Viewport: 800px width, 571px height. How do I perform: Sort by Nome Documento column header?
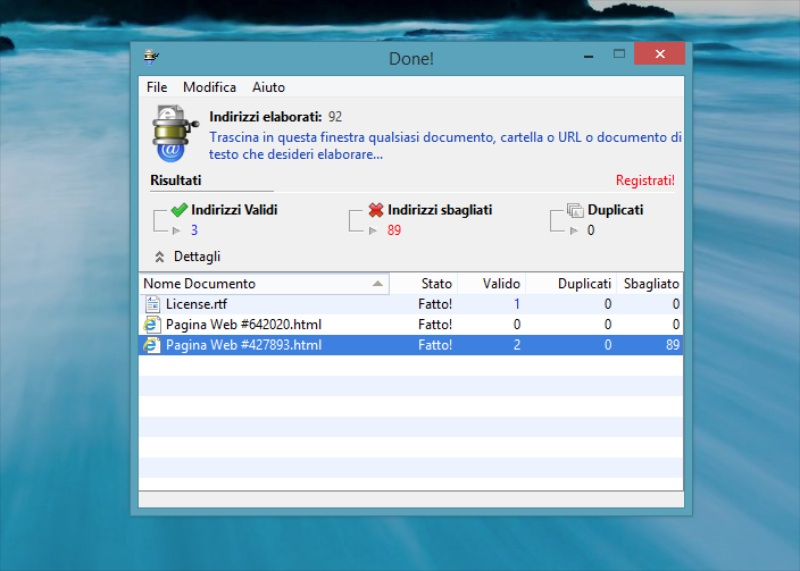pyautogui.click(x=262, y=284)
